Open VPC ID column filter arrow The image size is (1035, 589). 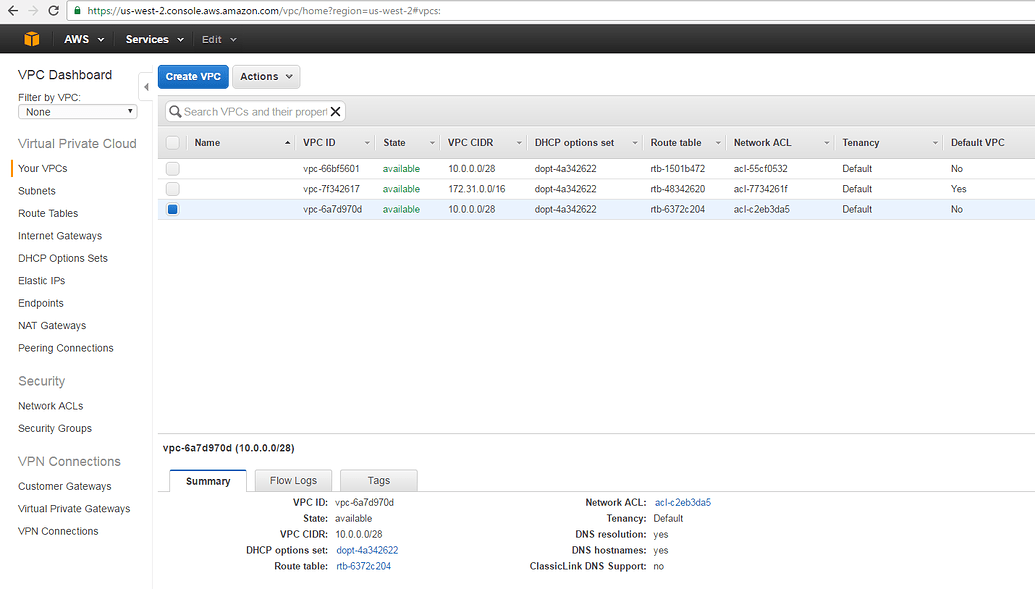(x=367, y=143)
